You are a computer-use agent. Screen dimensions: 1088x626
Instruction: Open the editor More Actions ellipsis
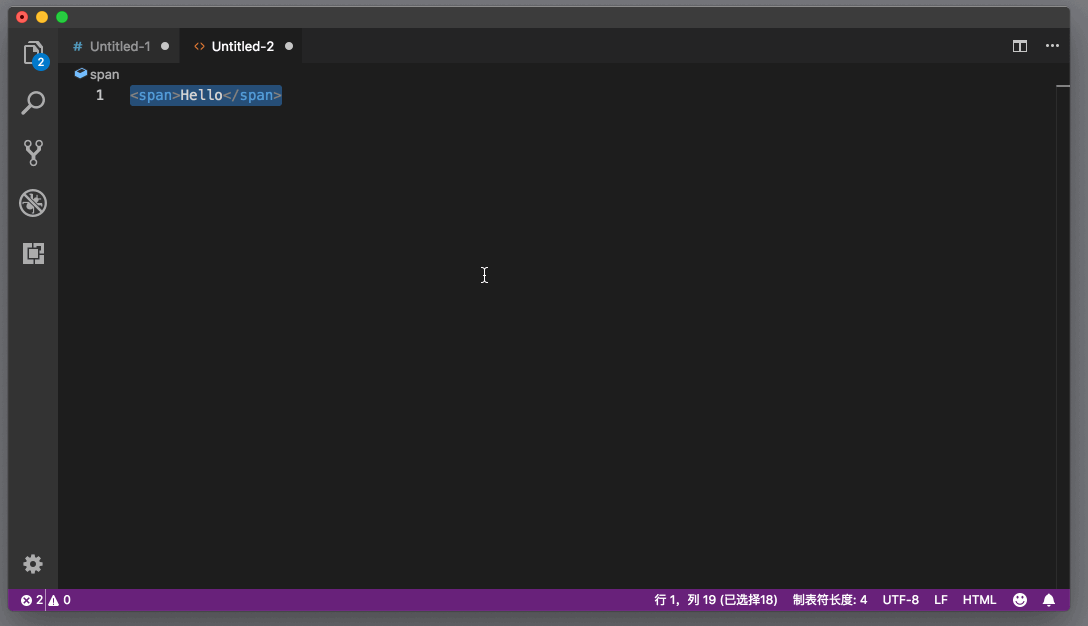point(1052,46)
